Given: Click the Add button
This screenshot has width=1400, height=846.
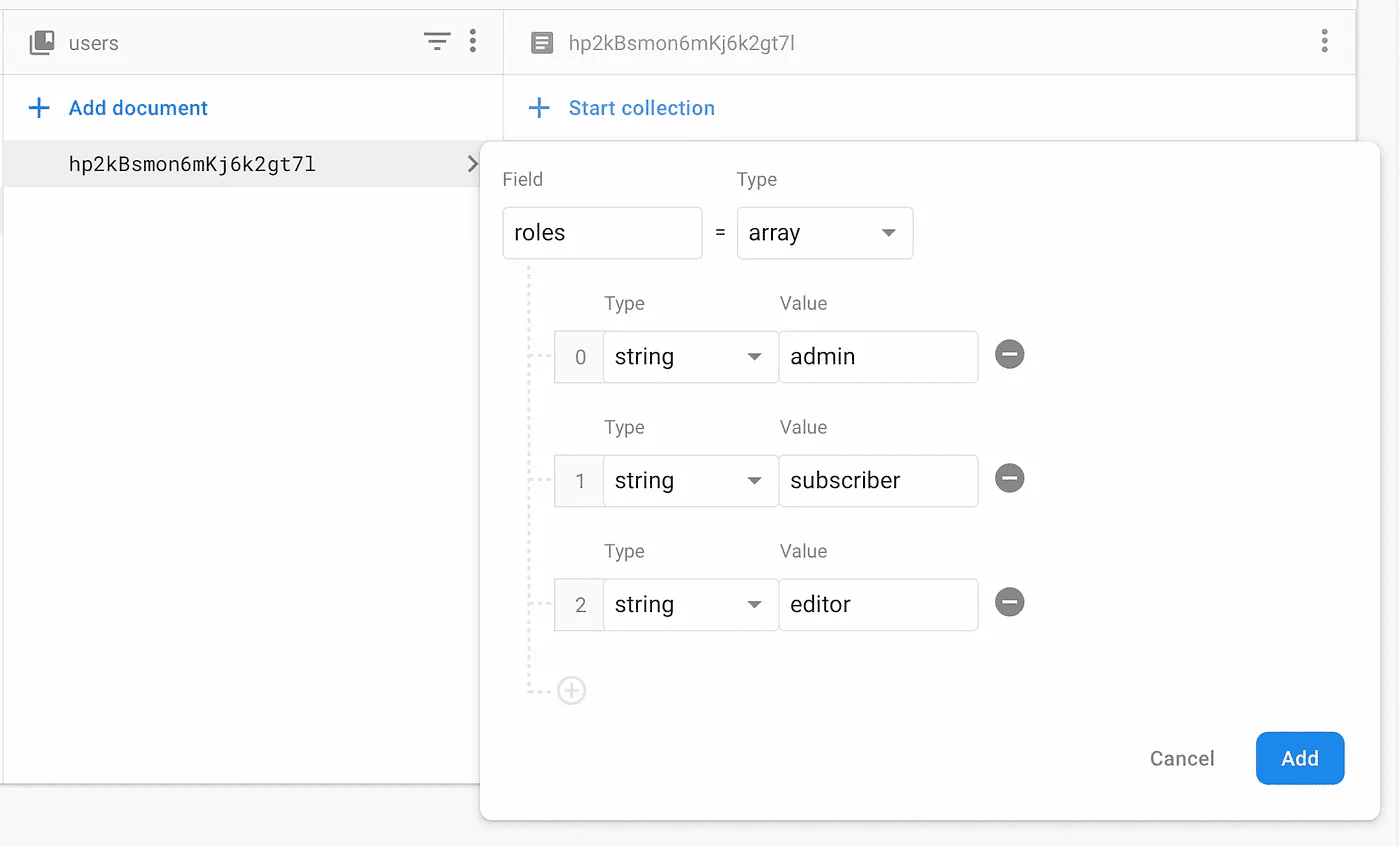Looking at the screenshot, I should (x=1299, y=758).
